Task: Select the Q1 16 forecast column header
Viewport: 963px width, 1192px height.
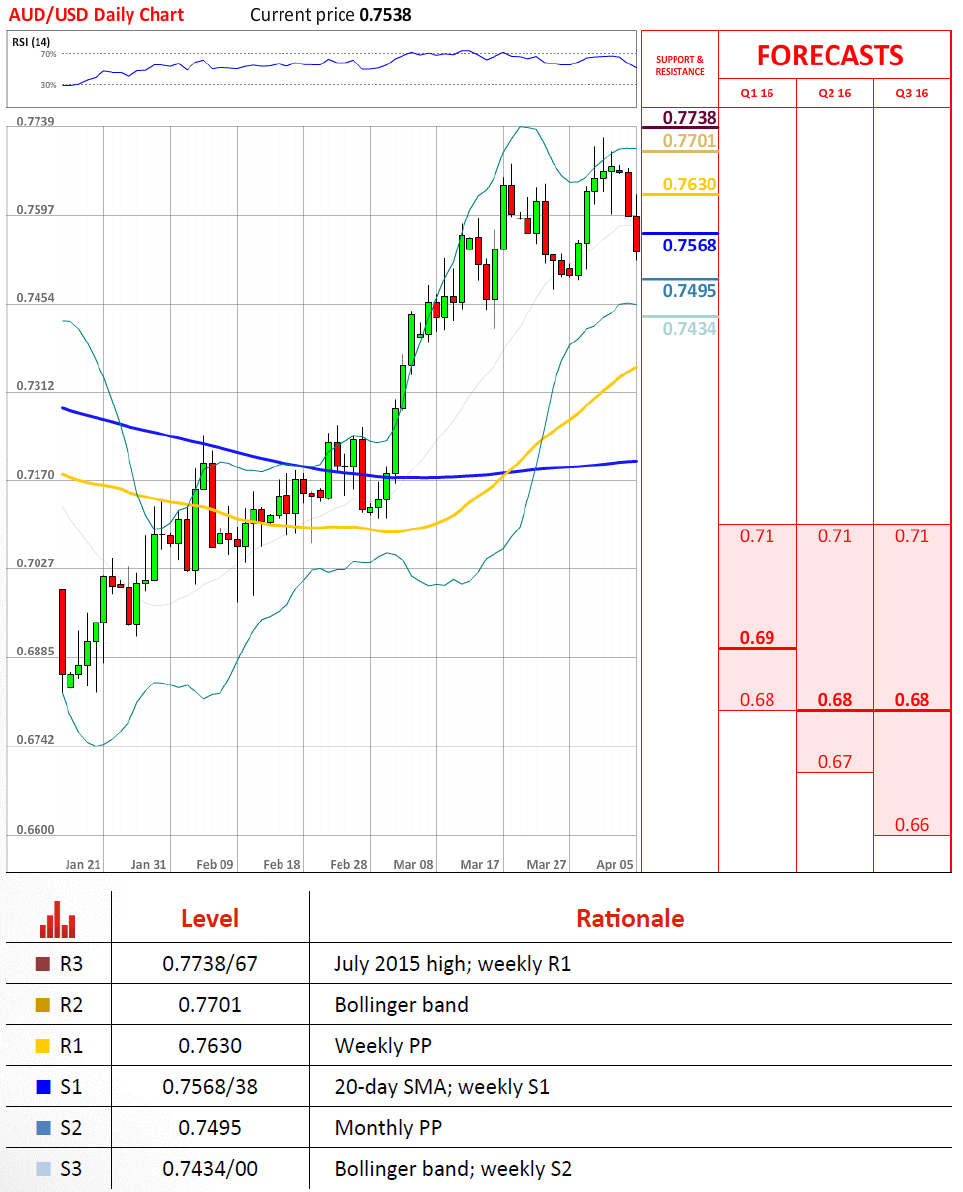Action: (x=757, y=93)
